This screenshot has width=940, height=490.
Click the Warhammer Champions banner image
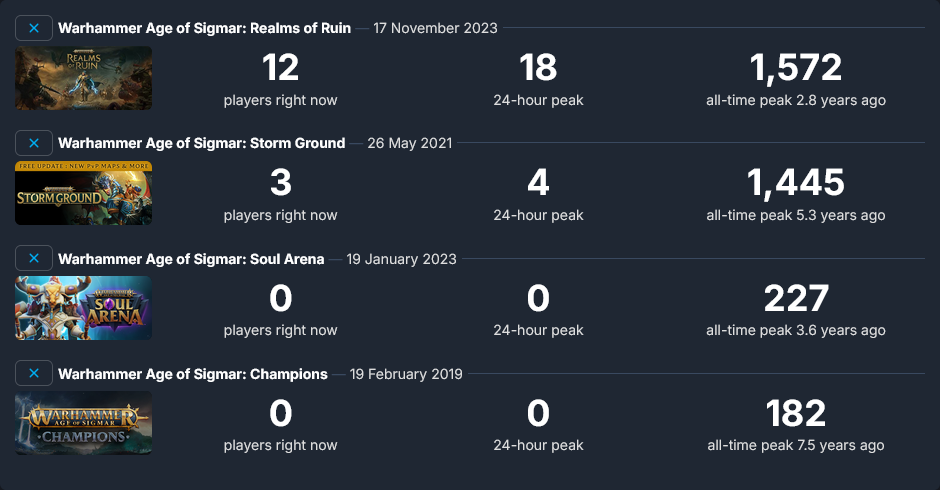click(83, 423)
